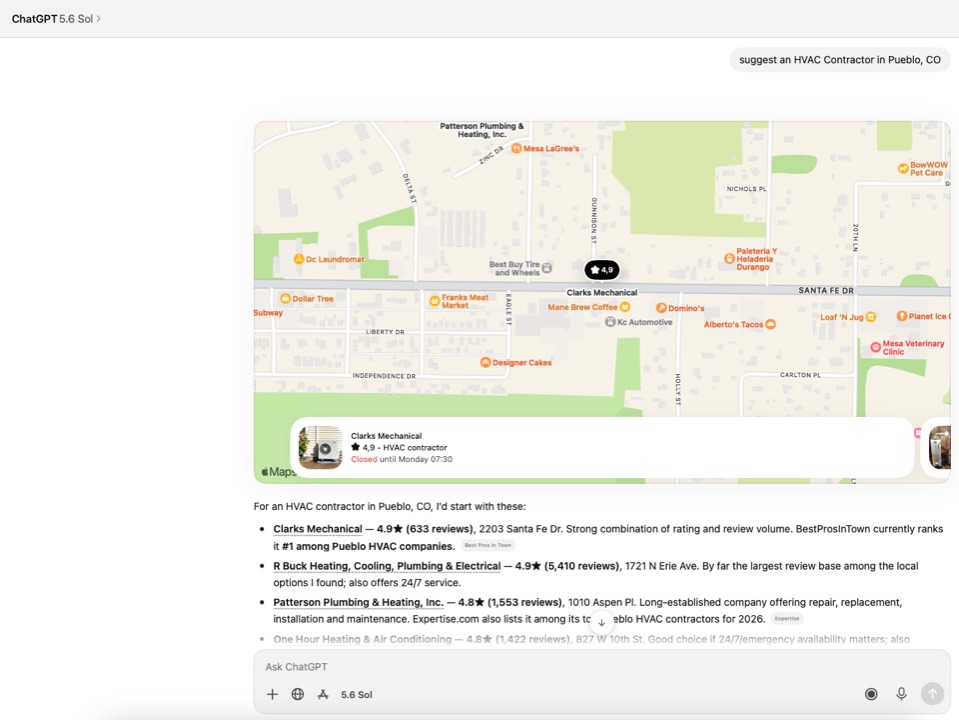Screen dimensions: 959x720
Task: Select the Planet Ice map marker
Action: (x=902, y=316)
